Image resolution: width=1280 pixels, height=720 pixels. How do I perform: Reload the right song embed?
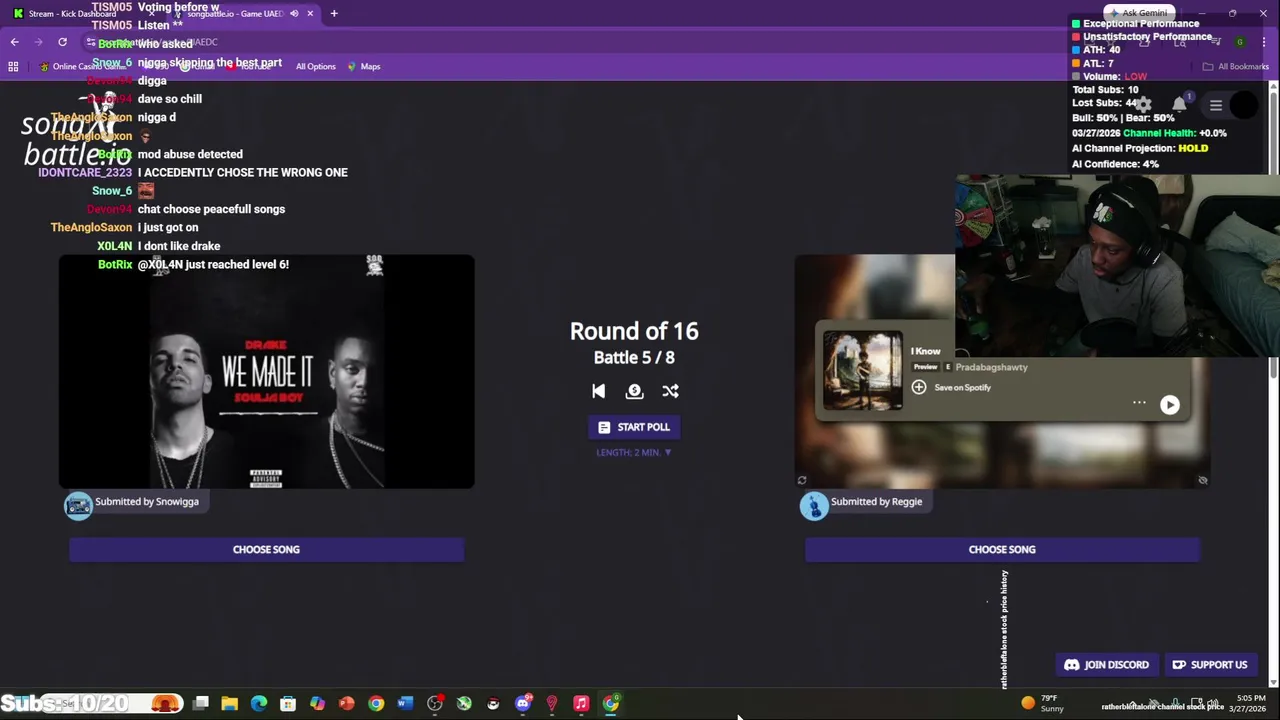pos(802,481)
